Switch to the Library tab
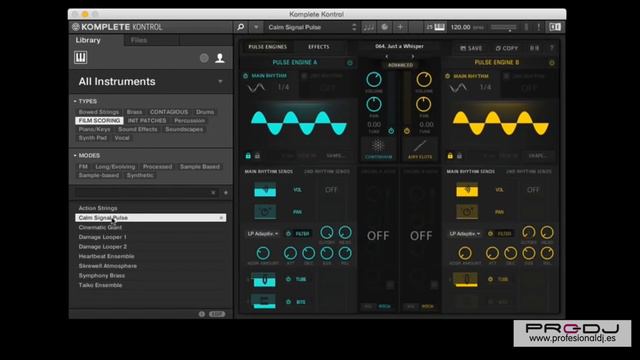640x360 pixels. tap(88, 40)
